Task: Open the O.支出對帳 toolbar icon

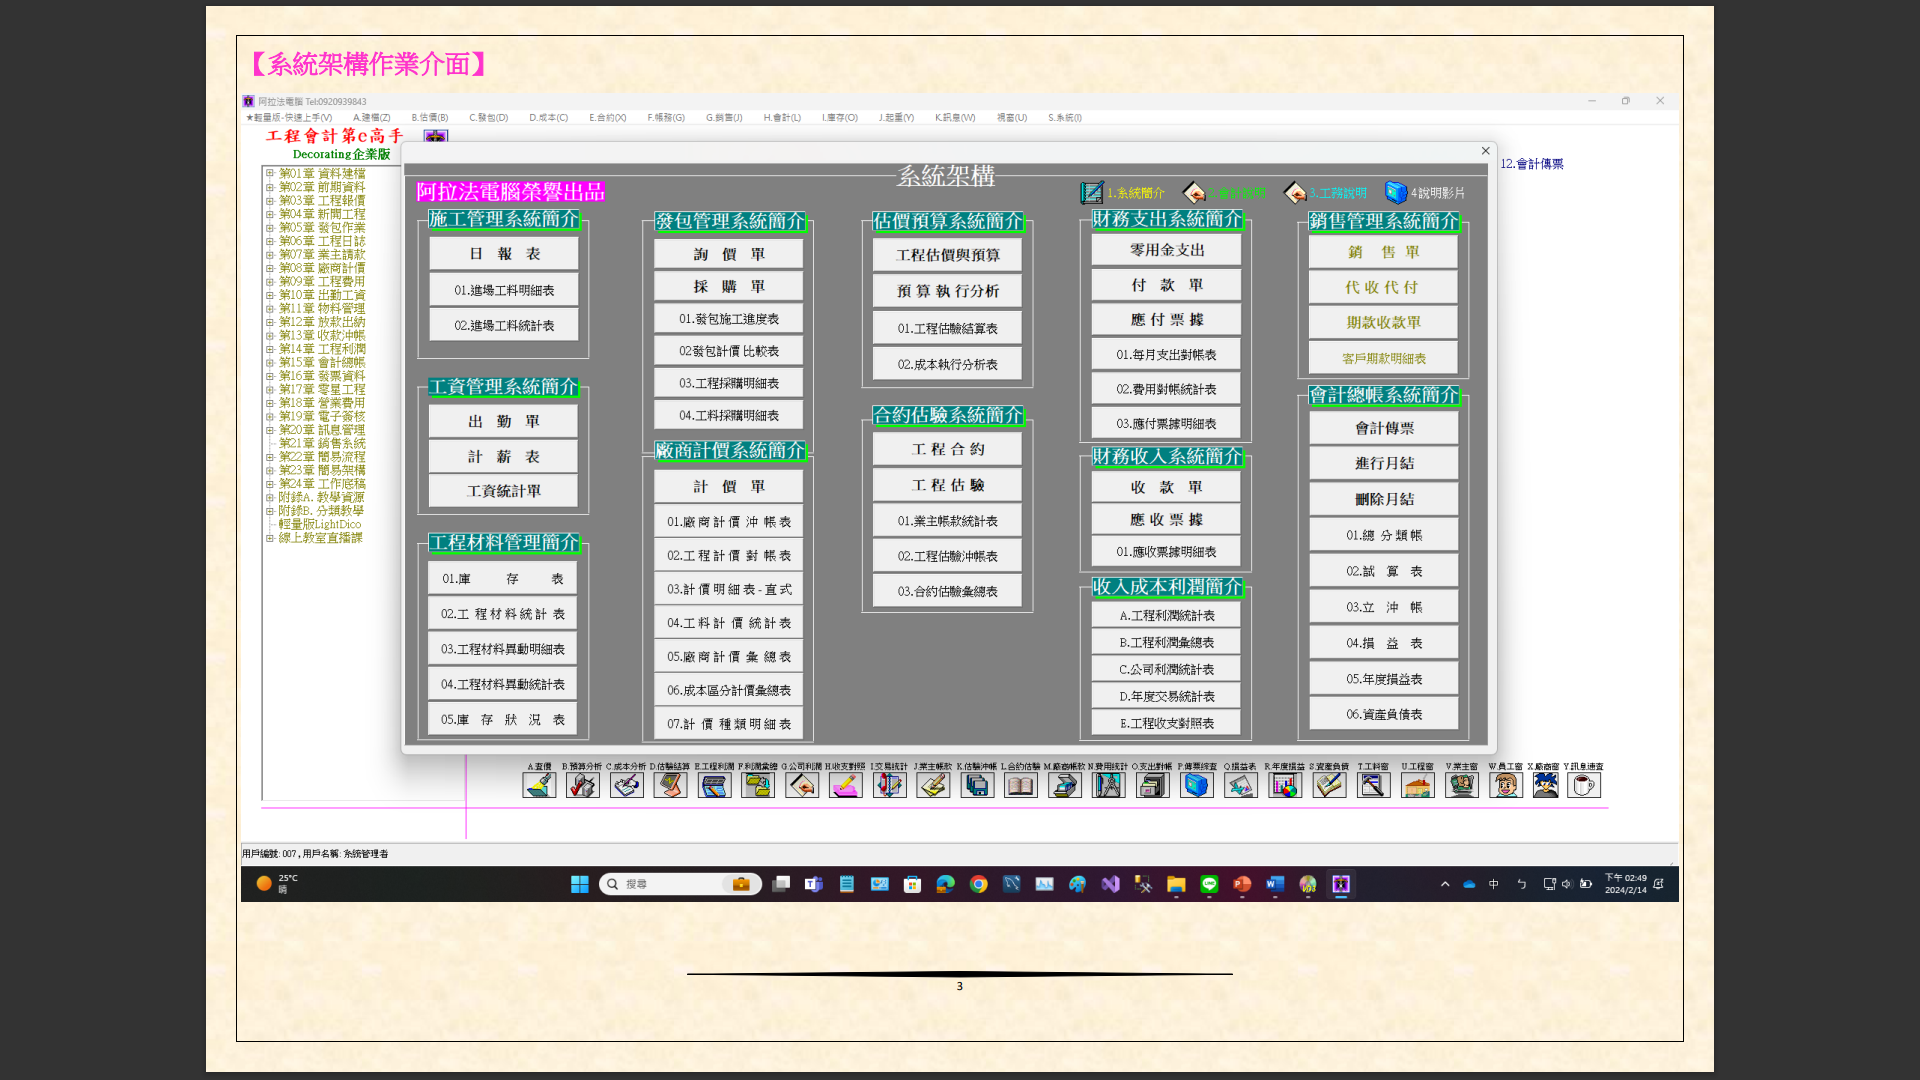Action: click(1152, 785)
